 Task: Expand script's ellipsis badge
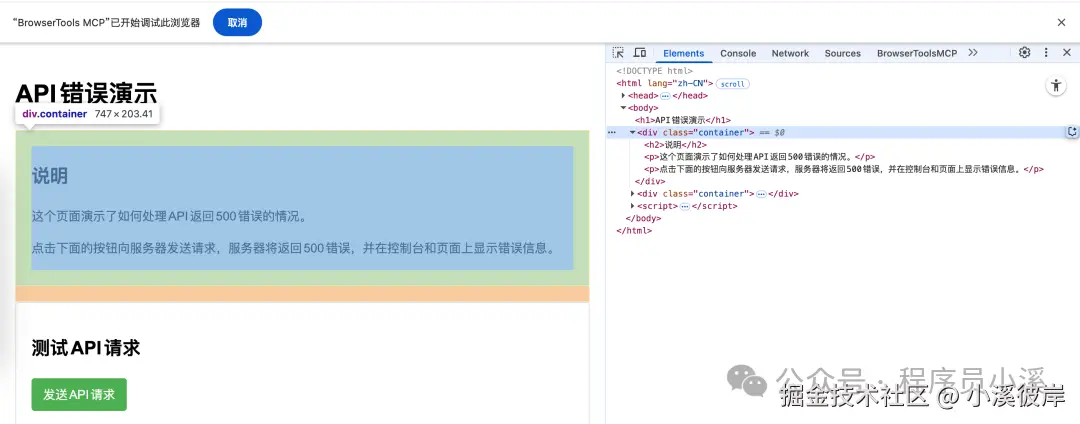click(685, 206)
